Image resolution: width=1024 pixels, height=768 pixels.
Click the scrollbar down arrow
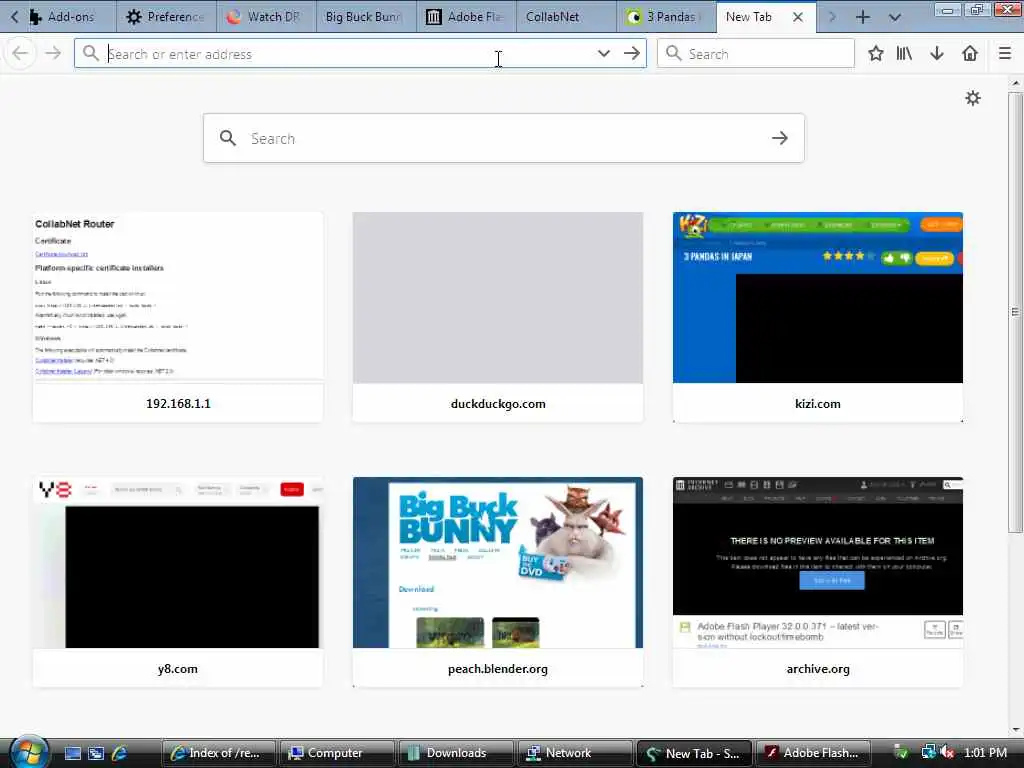[1015, 730]
